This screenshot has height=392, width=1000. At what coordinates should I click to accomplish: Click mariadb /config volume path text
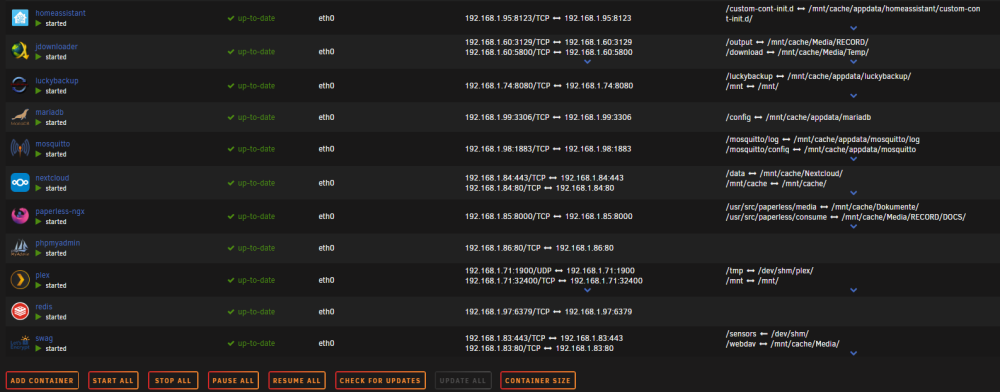click(798, 117)
